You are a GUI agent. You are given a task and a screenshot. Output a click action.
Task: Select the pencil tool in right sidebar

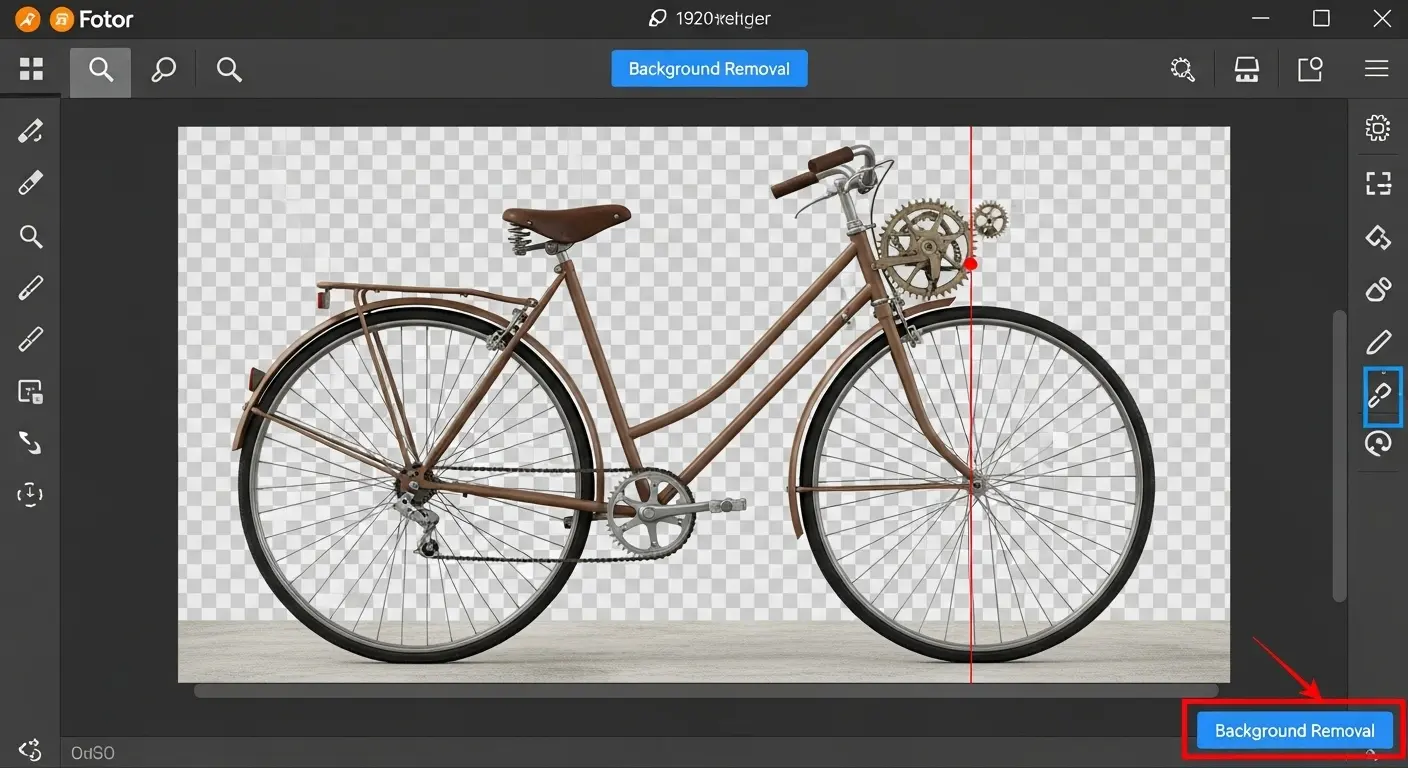pyautogui.click(x=1378, y=343)
